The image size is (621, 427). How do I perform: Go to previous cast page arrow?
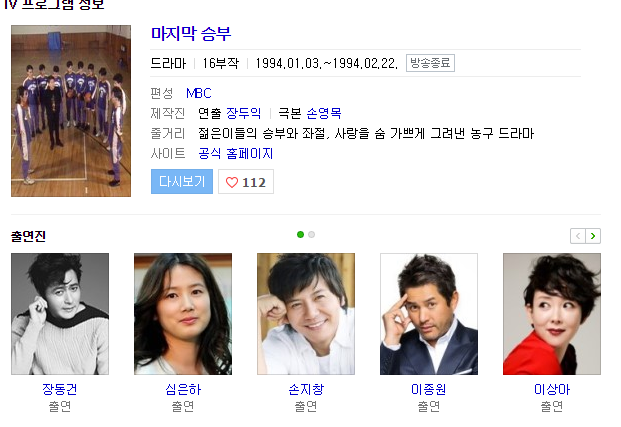click(x=578, y=236)
